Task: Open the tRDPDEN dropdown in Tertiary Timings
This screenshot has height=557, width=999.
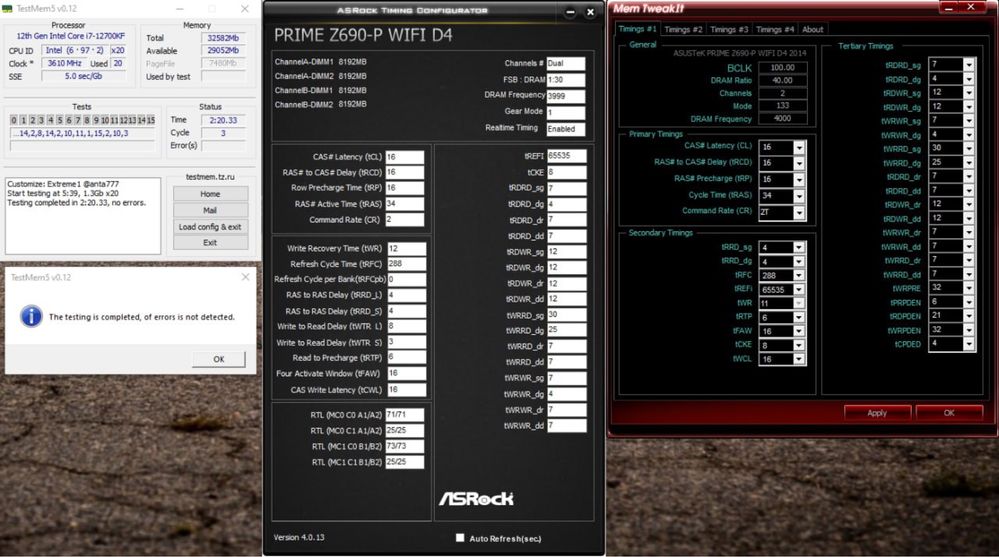Action: pyautogui.click(x=968, y=315)
